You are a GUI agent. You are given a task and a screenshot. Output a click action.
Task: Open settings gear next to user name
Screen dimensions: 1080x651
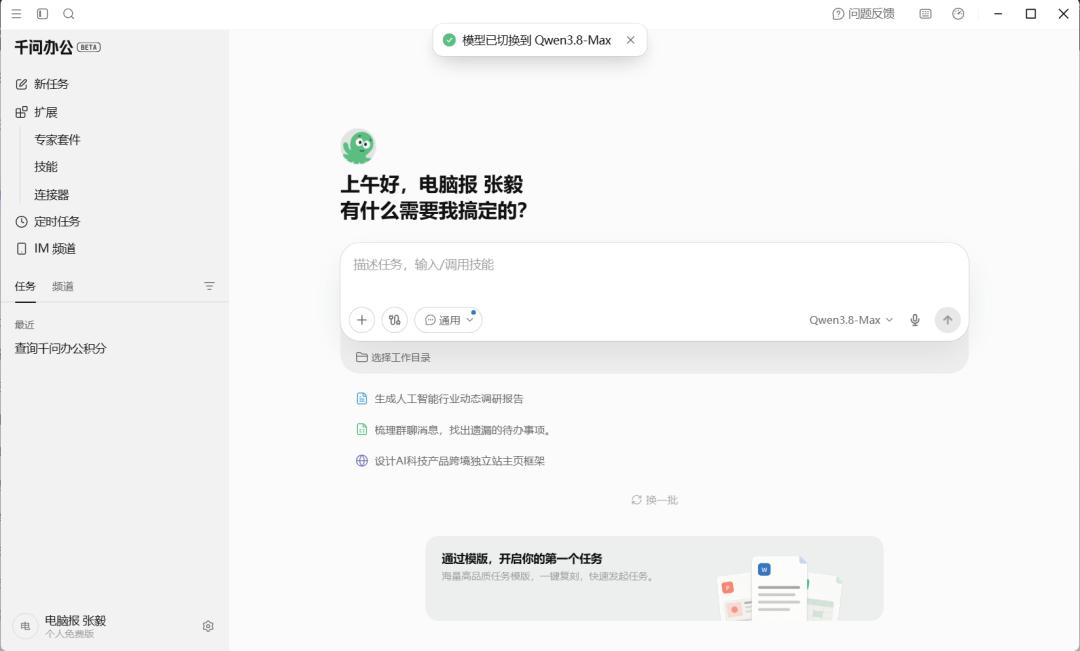click(x=208, y=626)
